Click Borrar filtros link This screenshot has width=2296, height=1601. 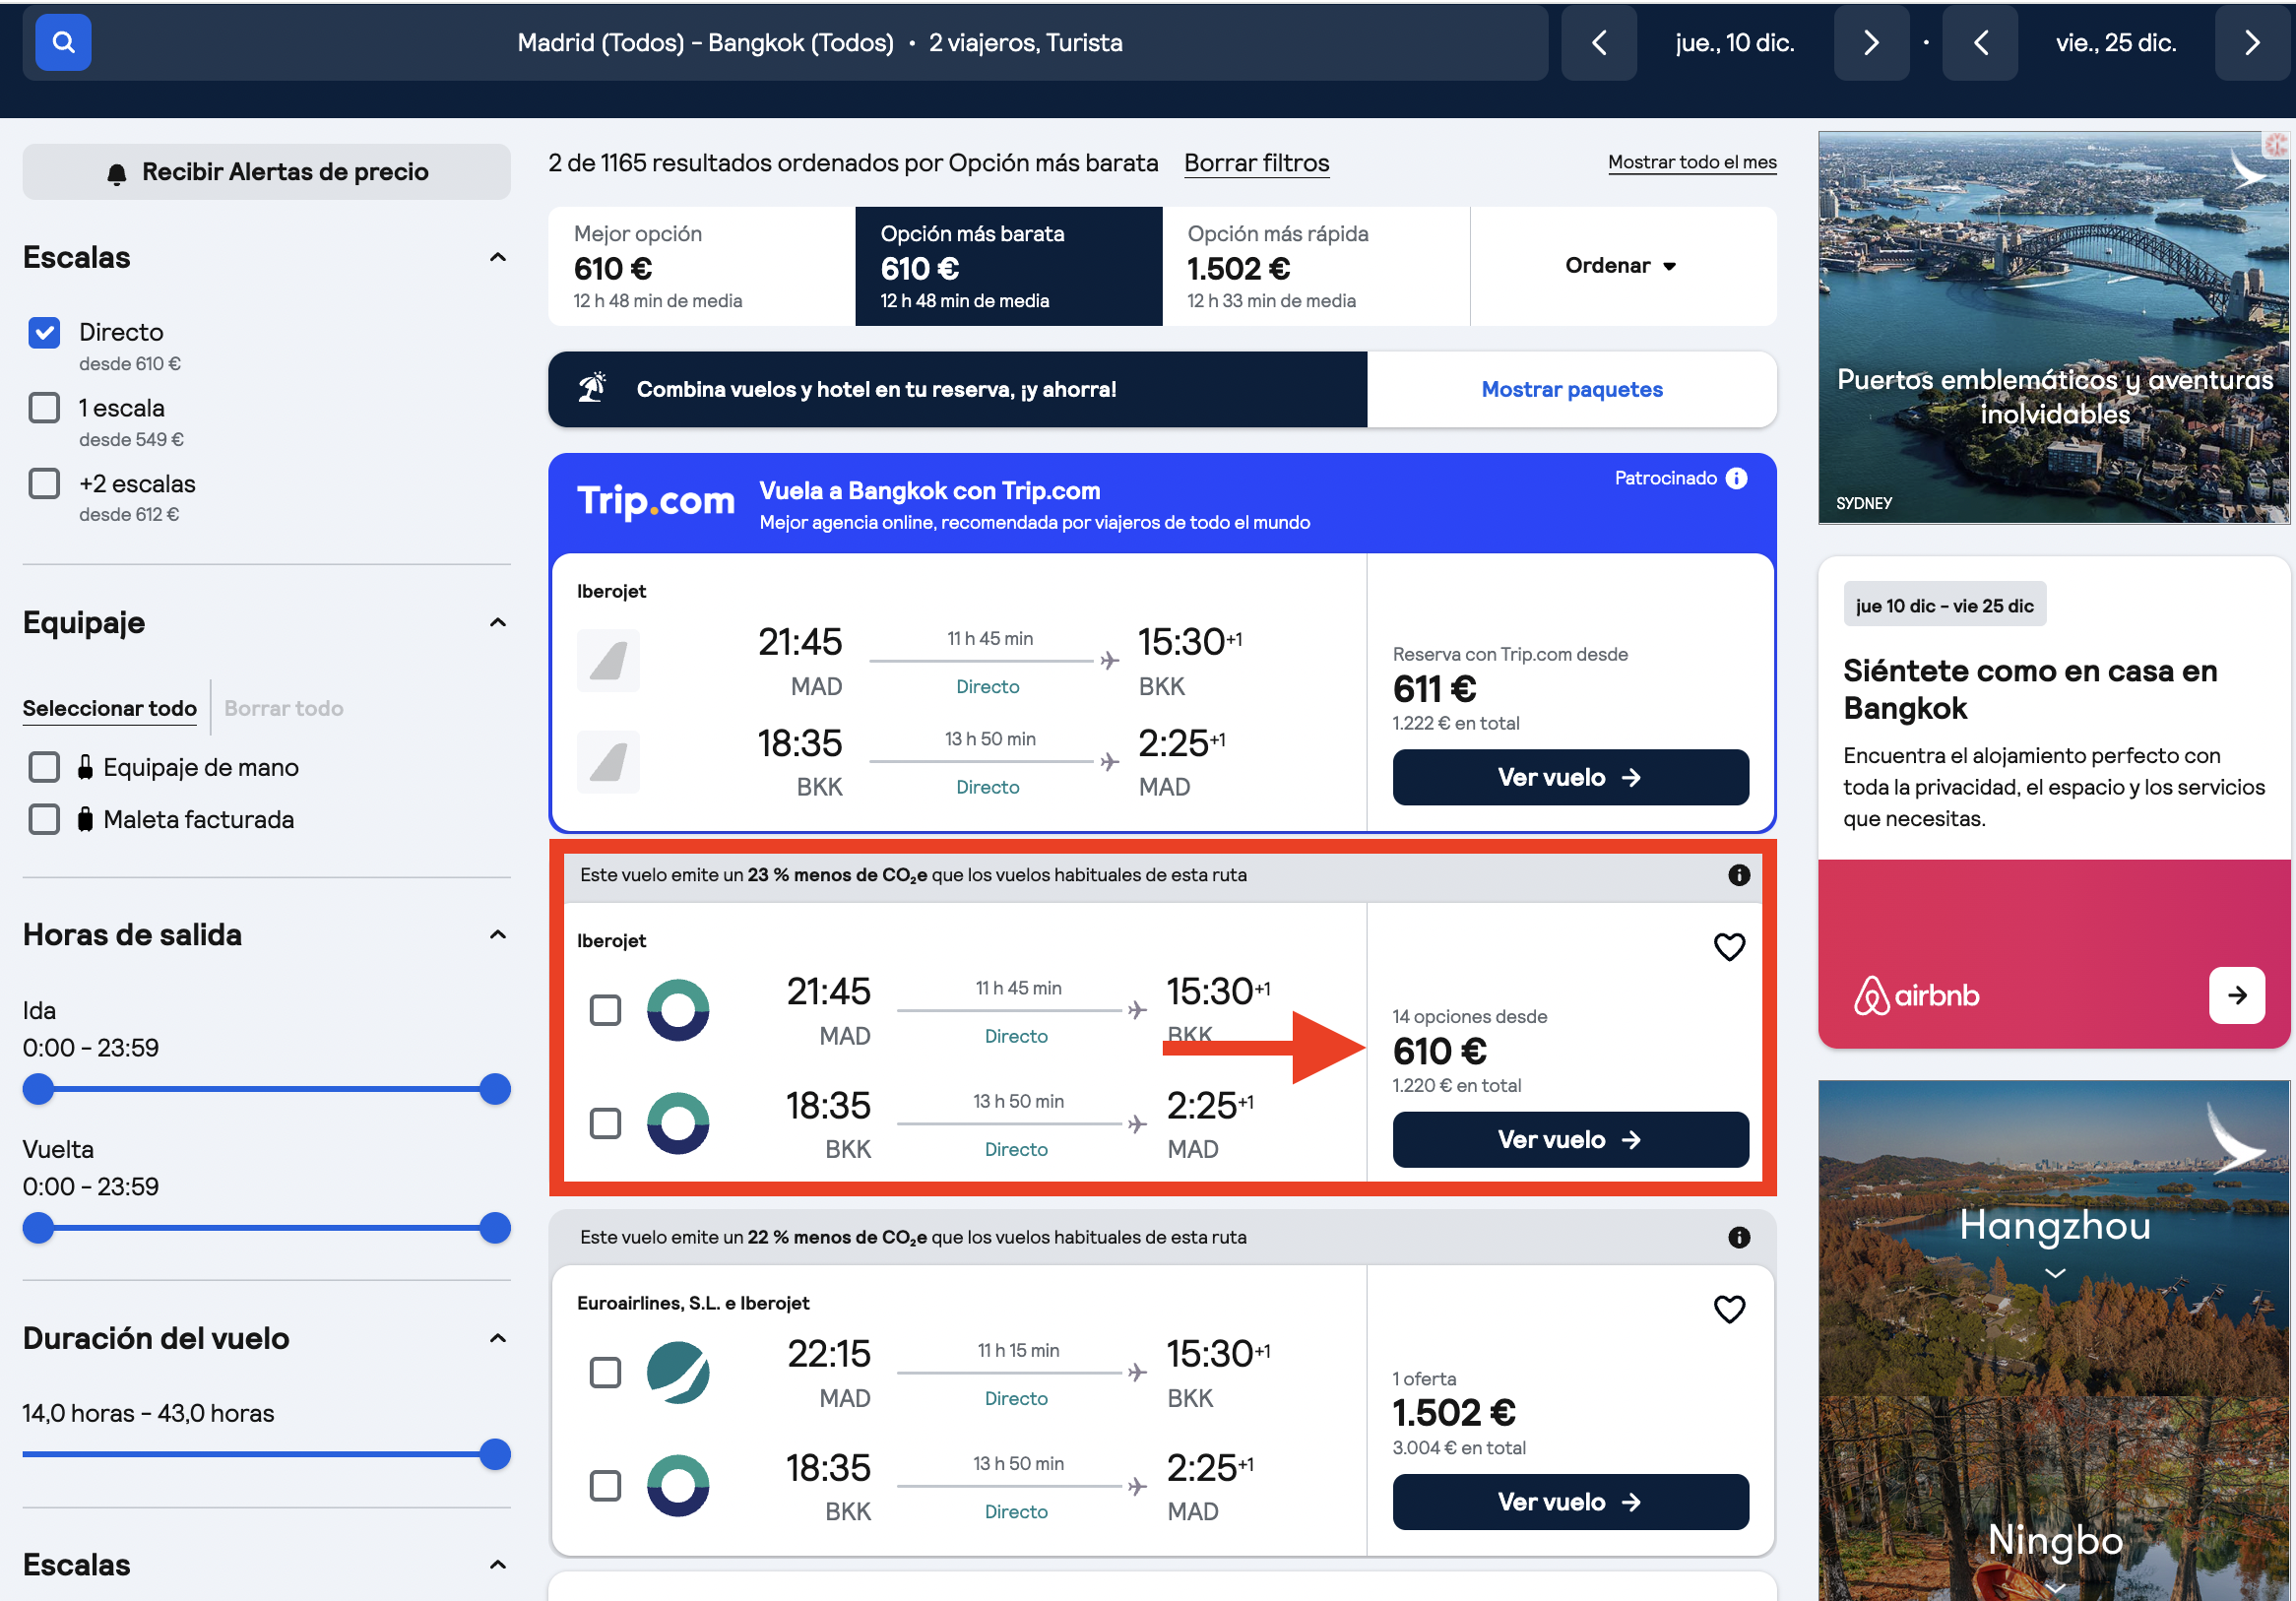[1257, 163]
